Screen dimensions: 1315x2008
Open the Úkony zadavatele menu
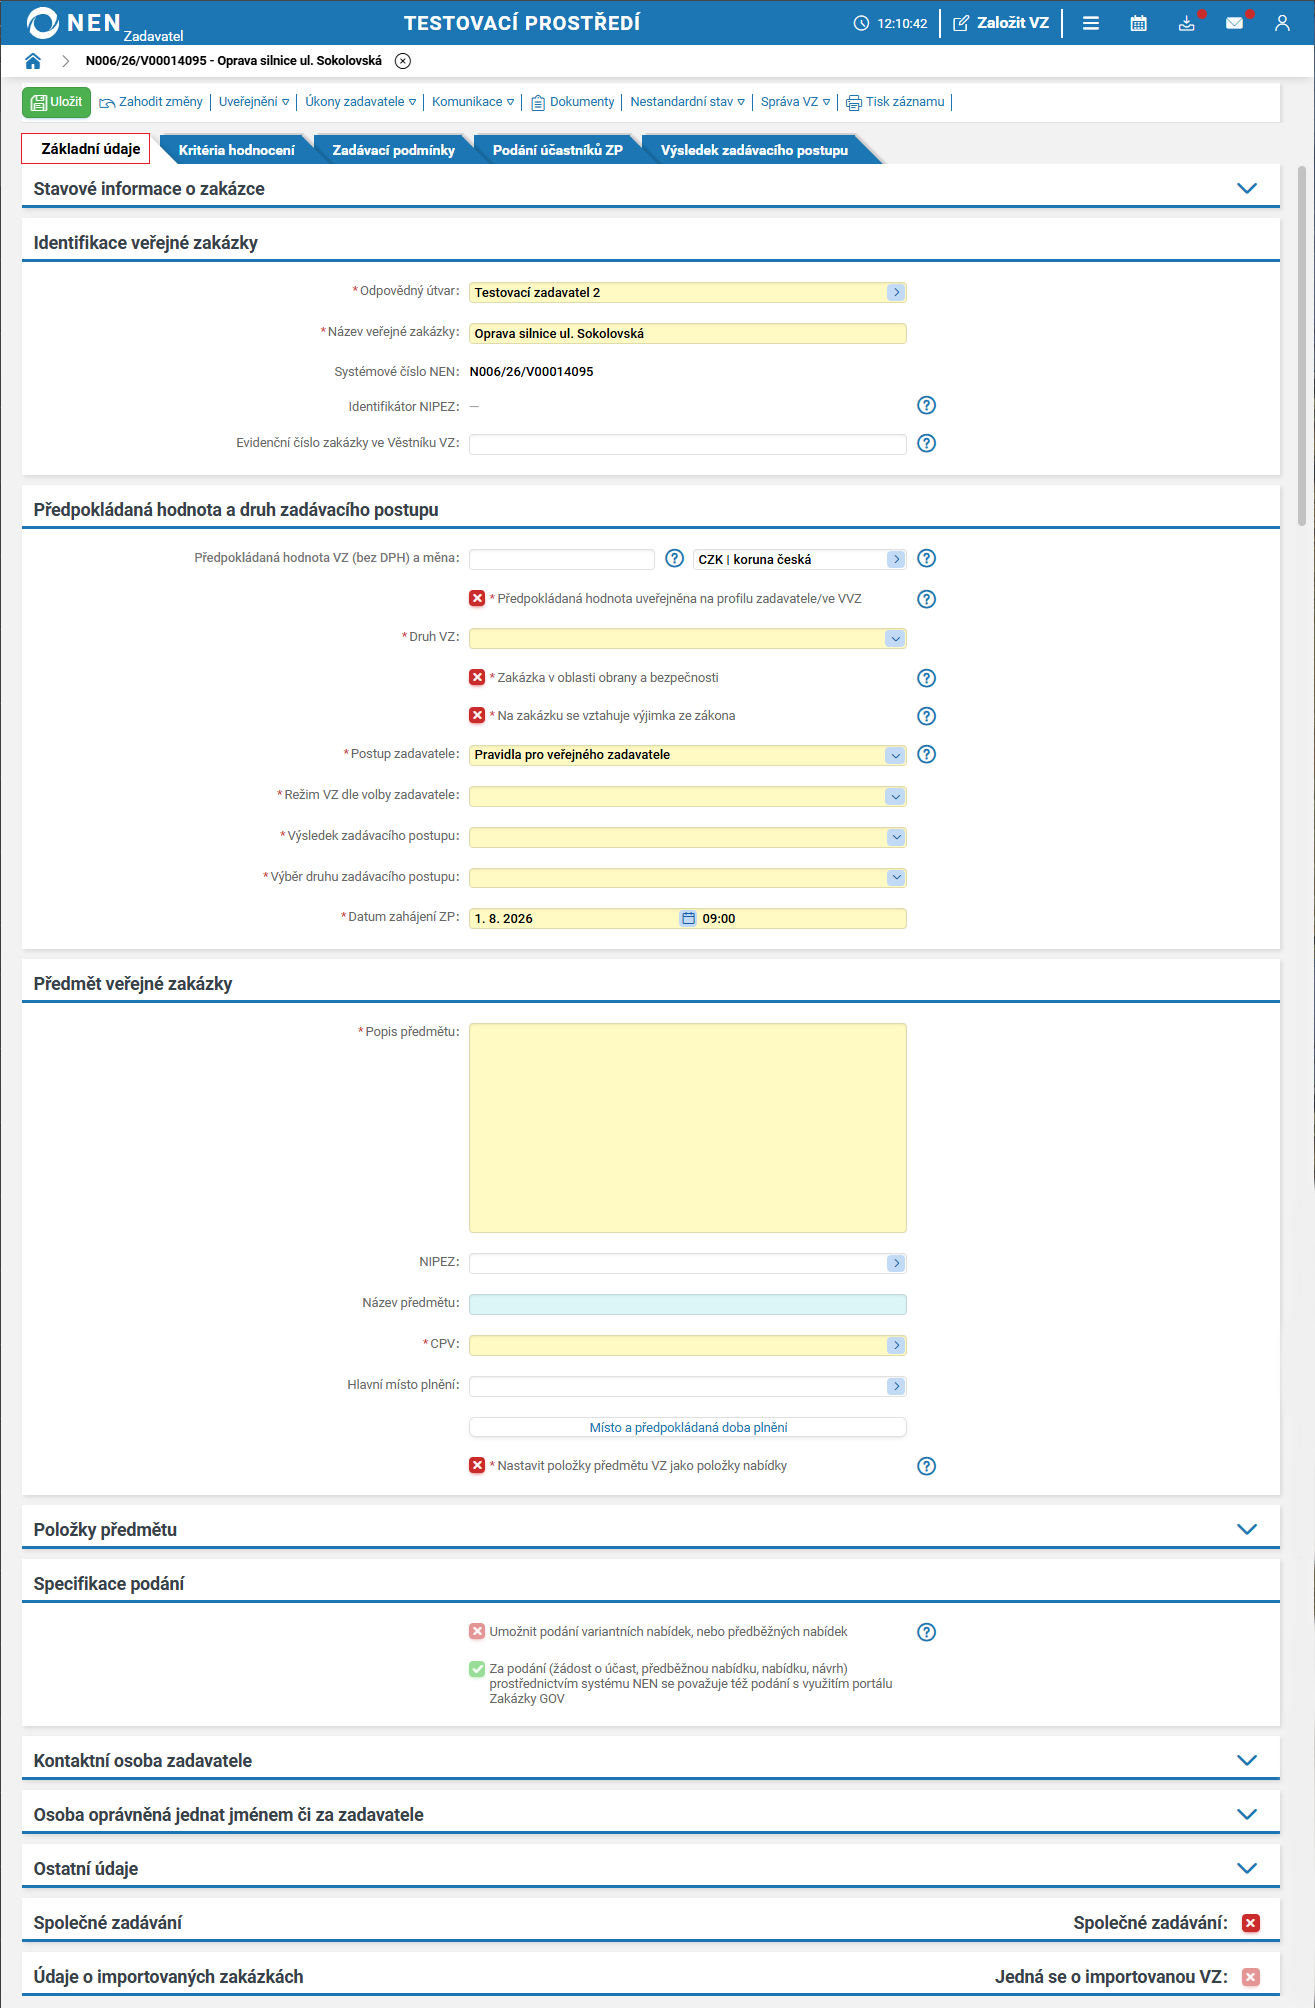[361, 102]
